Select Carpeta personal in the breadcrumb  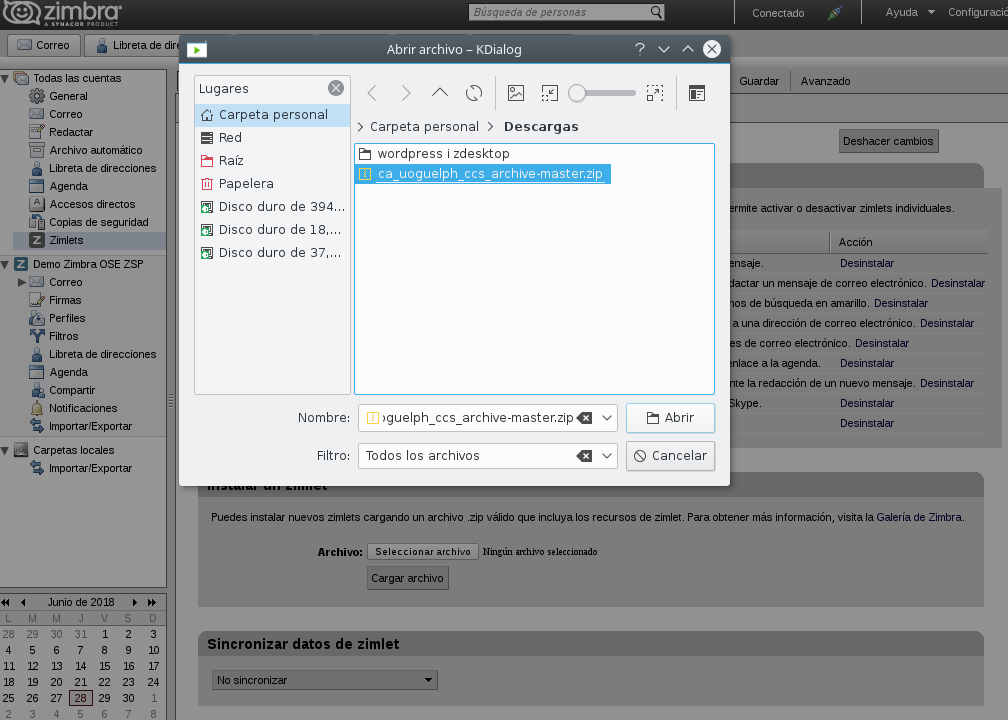click(424, 127)
